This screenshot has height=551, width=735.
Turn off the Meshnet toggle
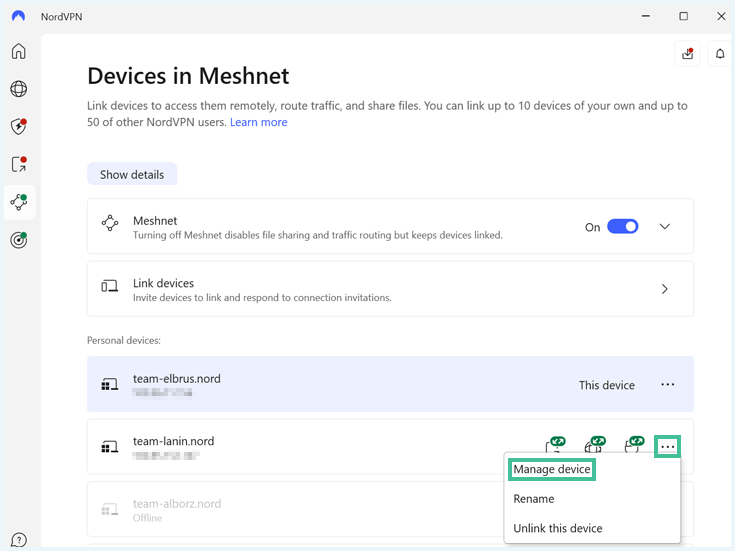pyautogui.click(x=622, y=226)
